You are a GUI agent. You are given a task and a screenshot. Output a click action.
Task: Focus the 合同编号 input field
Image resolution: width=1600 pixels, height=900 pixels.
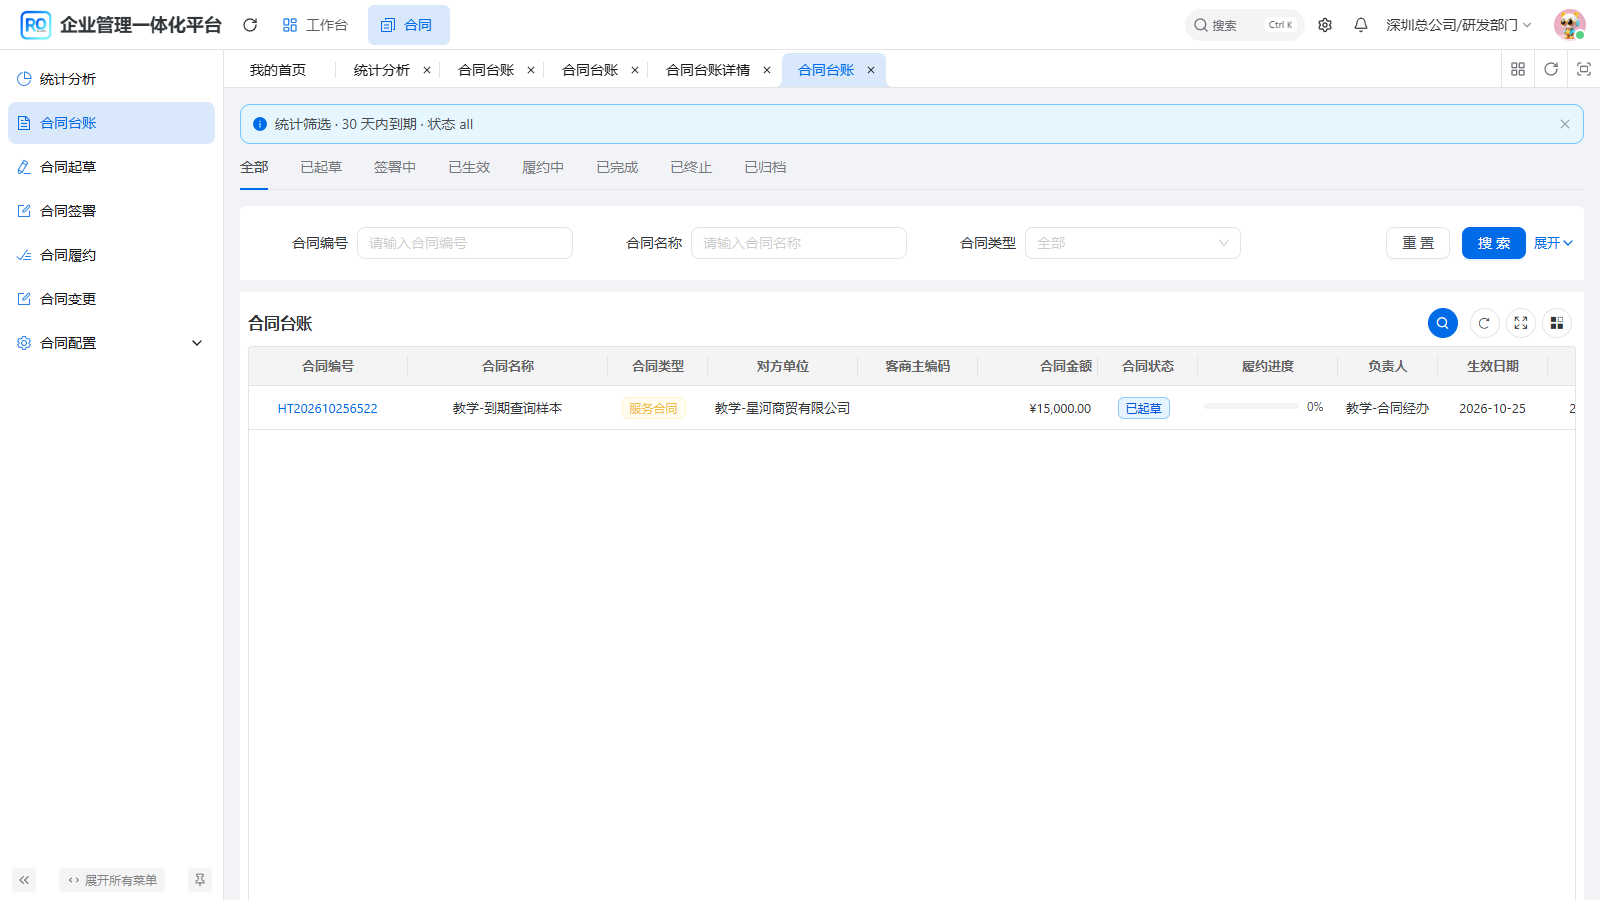pyautogui.click(x=465, y=243)
